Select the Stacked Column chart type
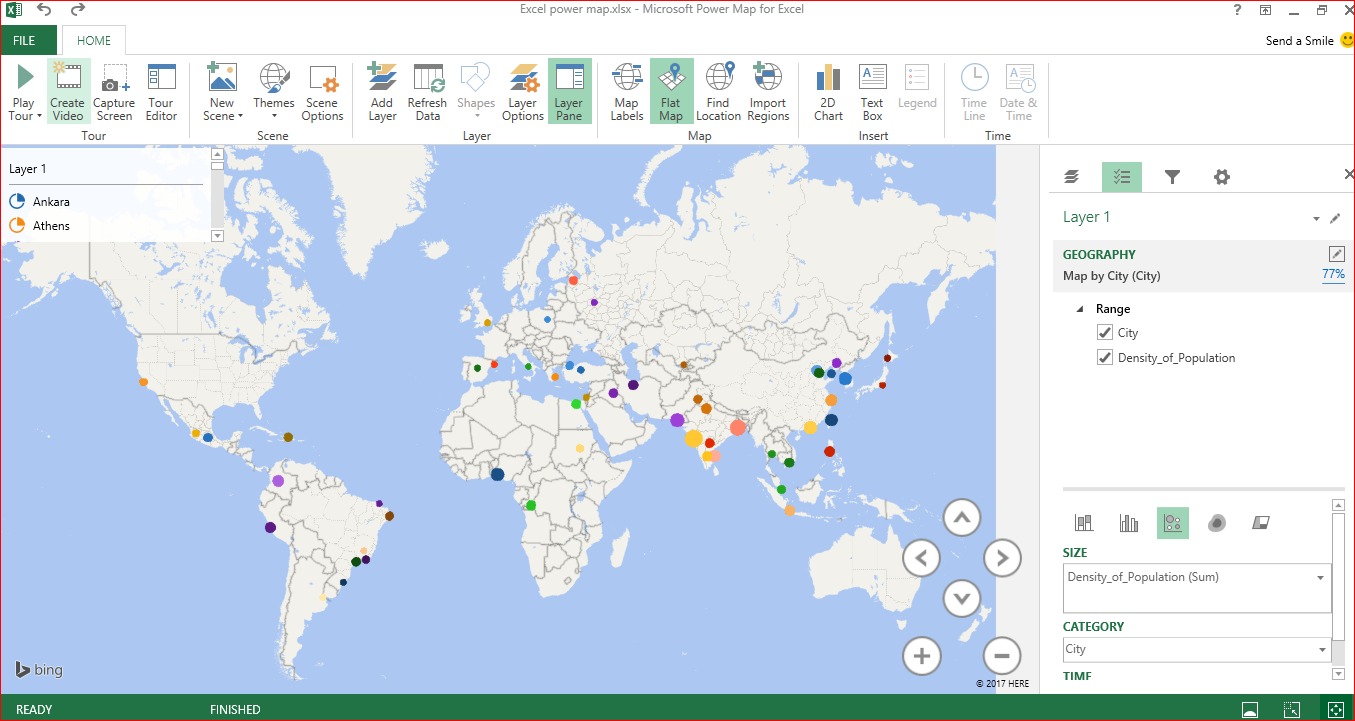Viewport: 1355px width, 721px height. point(1083,523)
